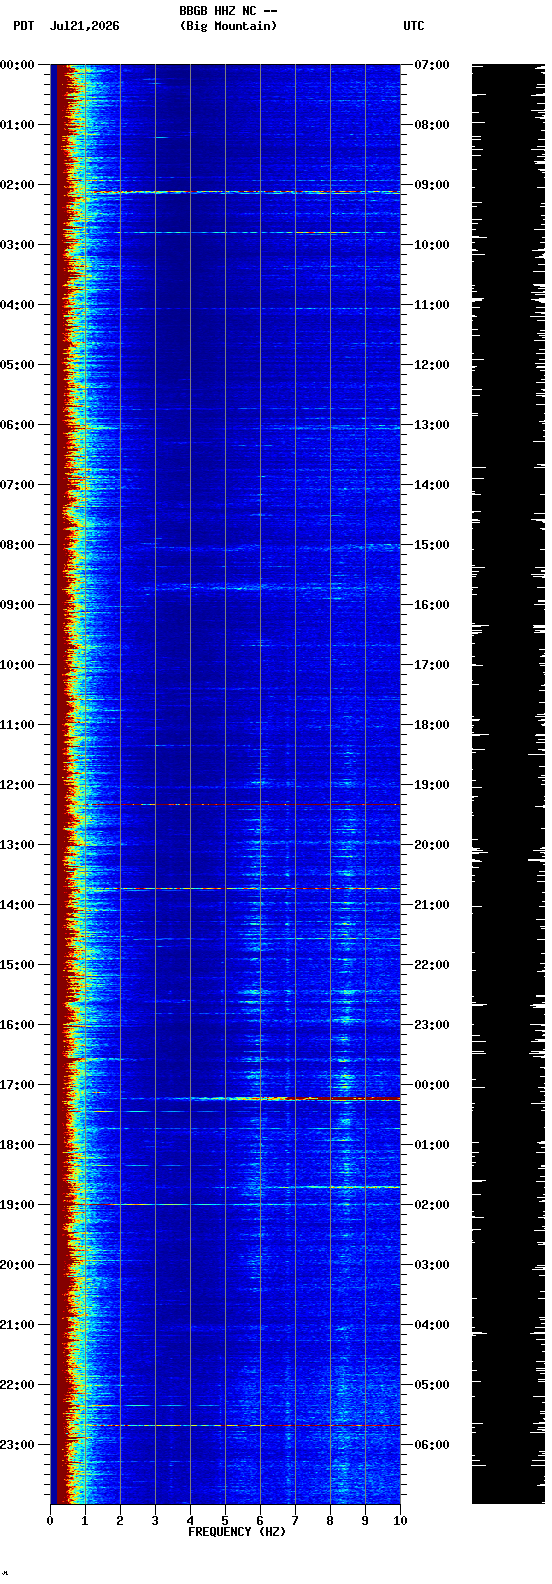Viewport: 552px width, 1584px height.
Task: Click the date label 'Jul21,2026'
Action: [x=84, y=26]
